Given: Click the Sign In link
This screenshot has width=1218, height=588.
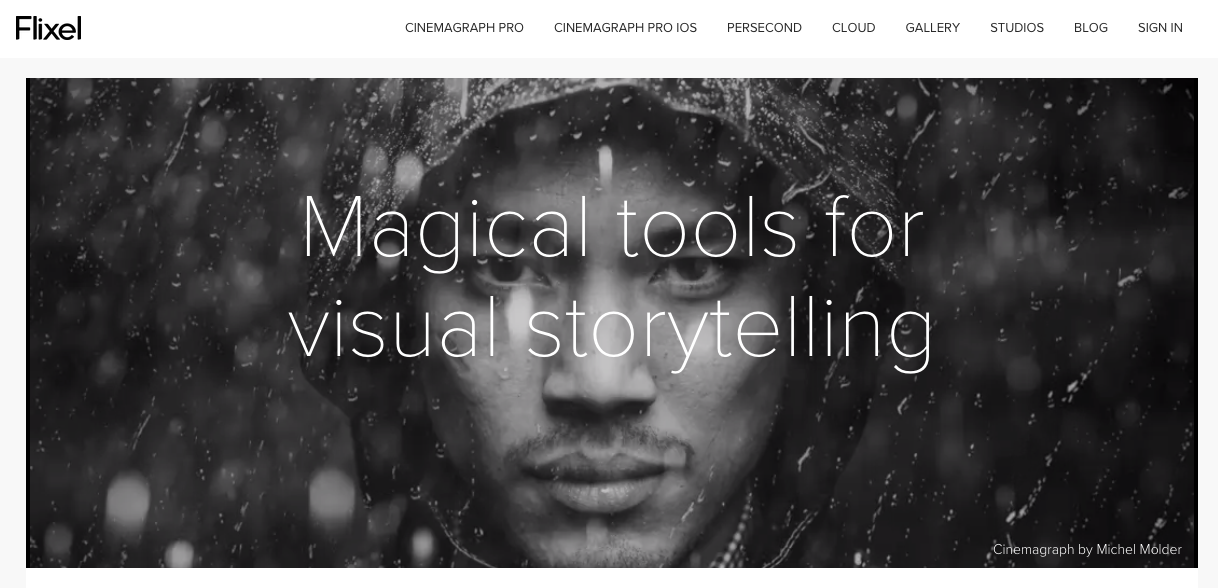Looking at the screenshot, I should (x=1160, y=28).
